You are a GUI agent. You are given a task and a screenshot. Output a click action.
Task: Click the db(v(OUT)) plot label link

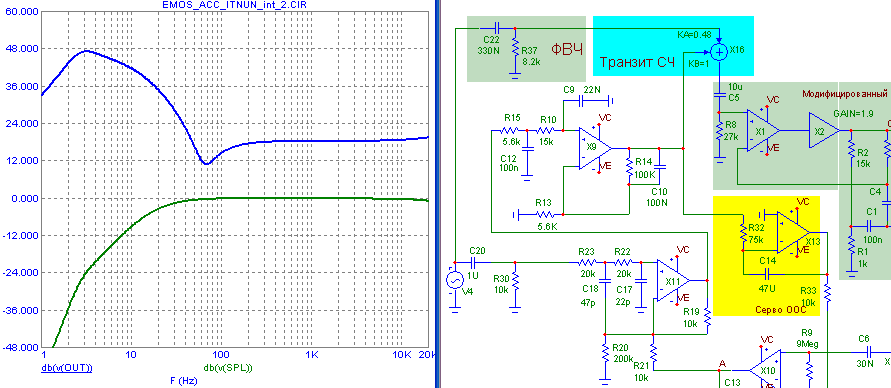(x=66, y=368)
